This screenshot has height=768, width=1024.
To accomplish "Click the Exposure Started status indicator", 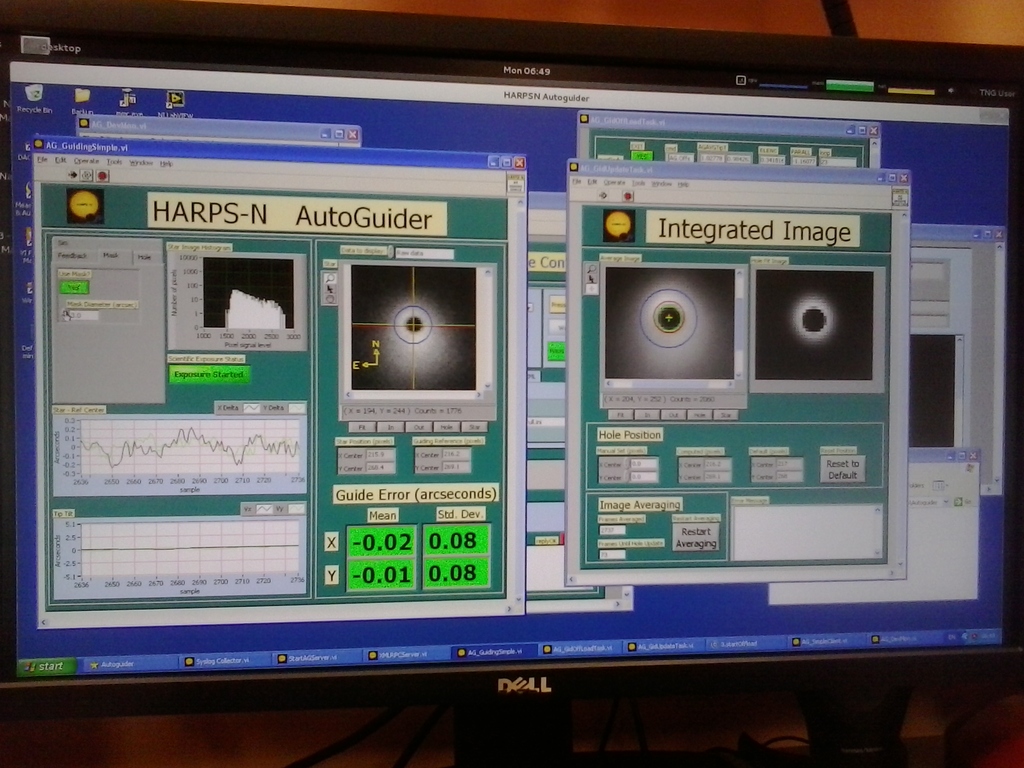I will point(209,374).
